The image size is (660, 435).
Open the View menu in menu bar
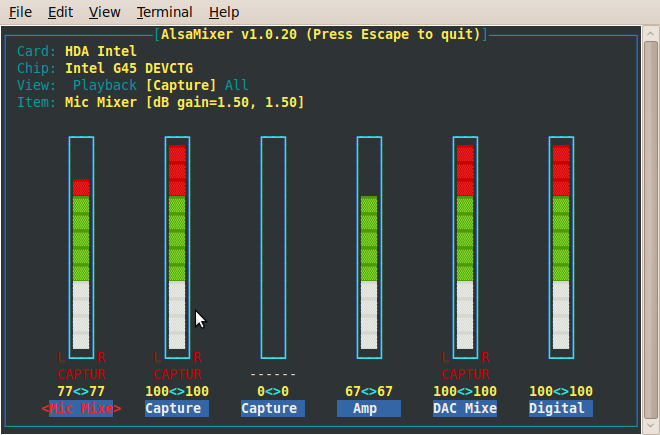coord(104,12)
